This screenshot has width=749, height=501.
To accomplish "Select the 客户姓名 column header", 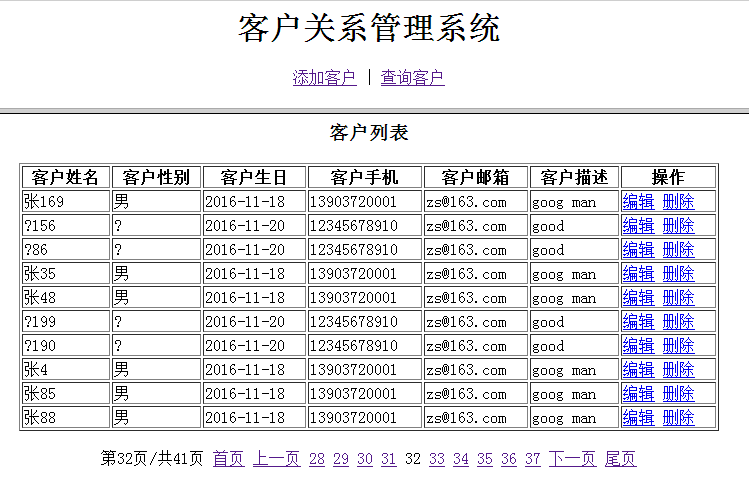I will click(66, 177).
